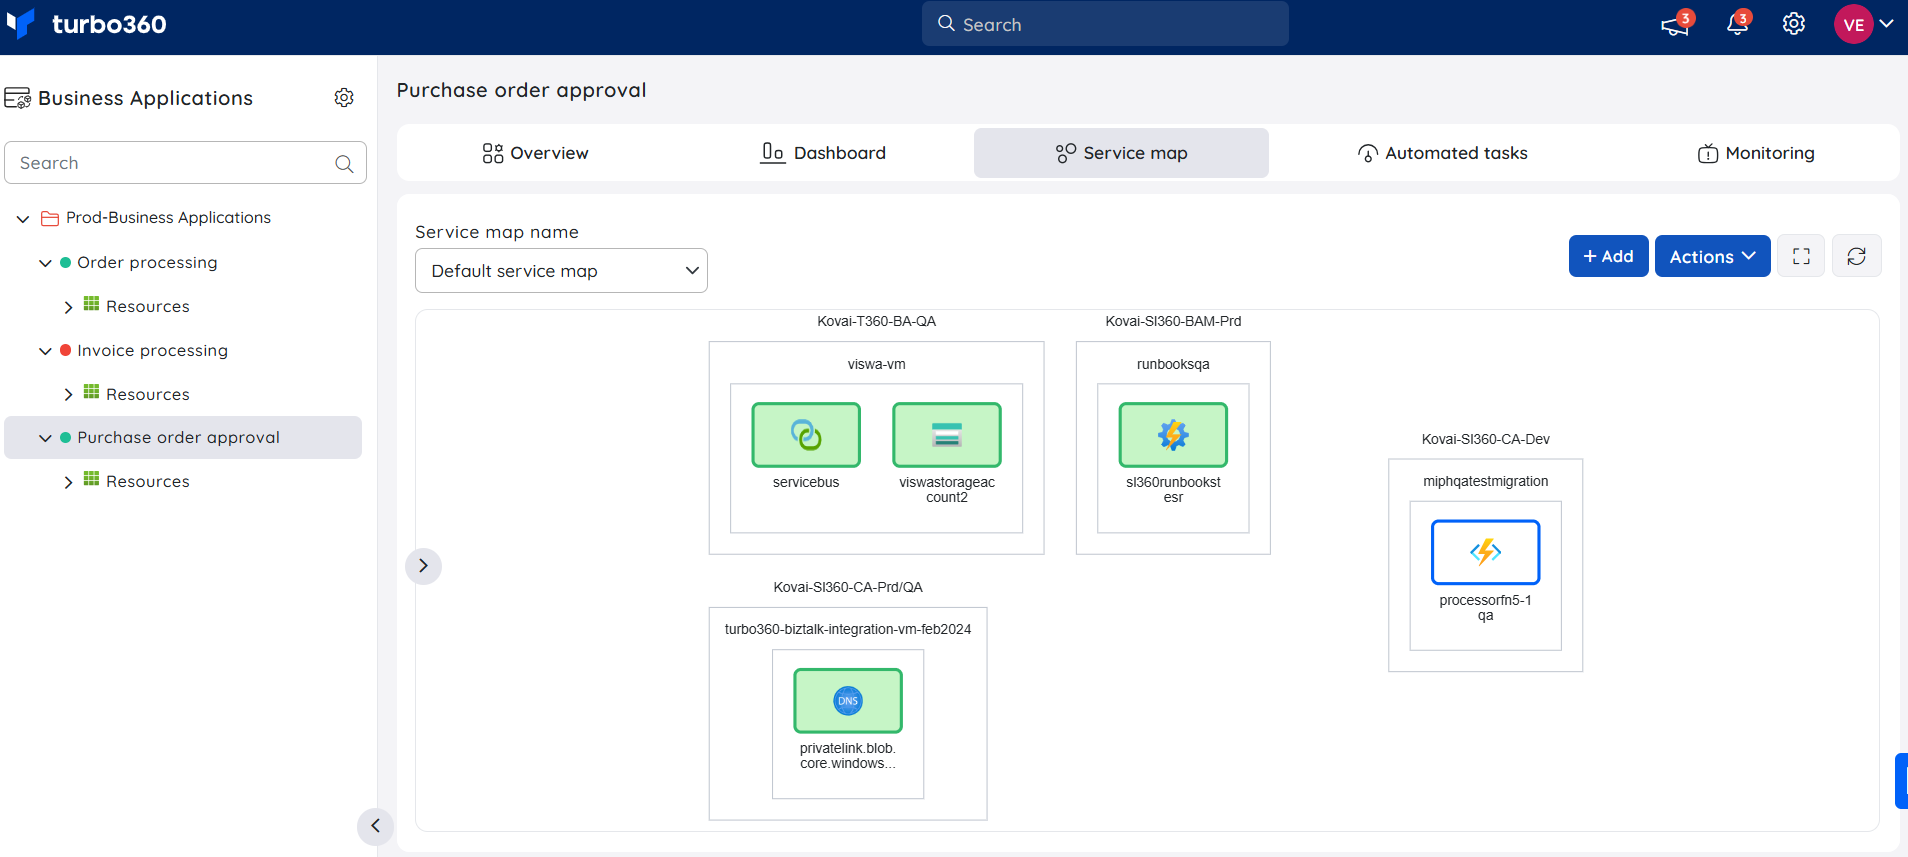Open the Monitoring tab
1908x857 pixels.
pyautogui.click(x=1756, y=153)
